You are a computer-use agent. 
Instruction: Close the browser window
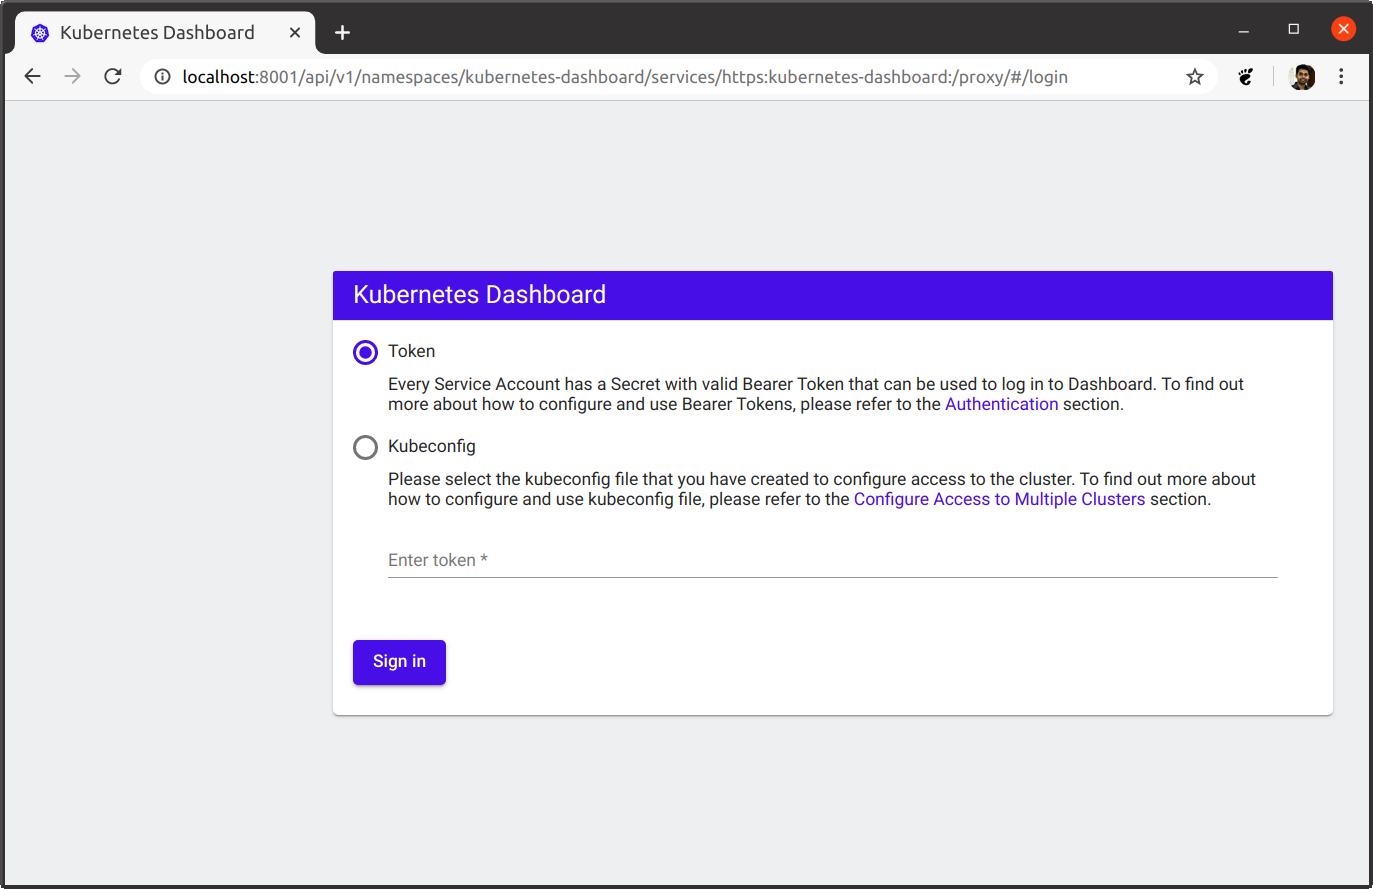(1343, 29)
